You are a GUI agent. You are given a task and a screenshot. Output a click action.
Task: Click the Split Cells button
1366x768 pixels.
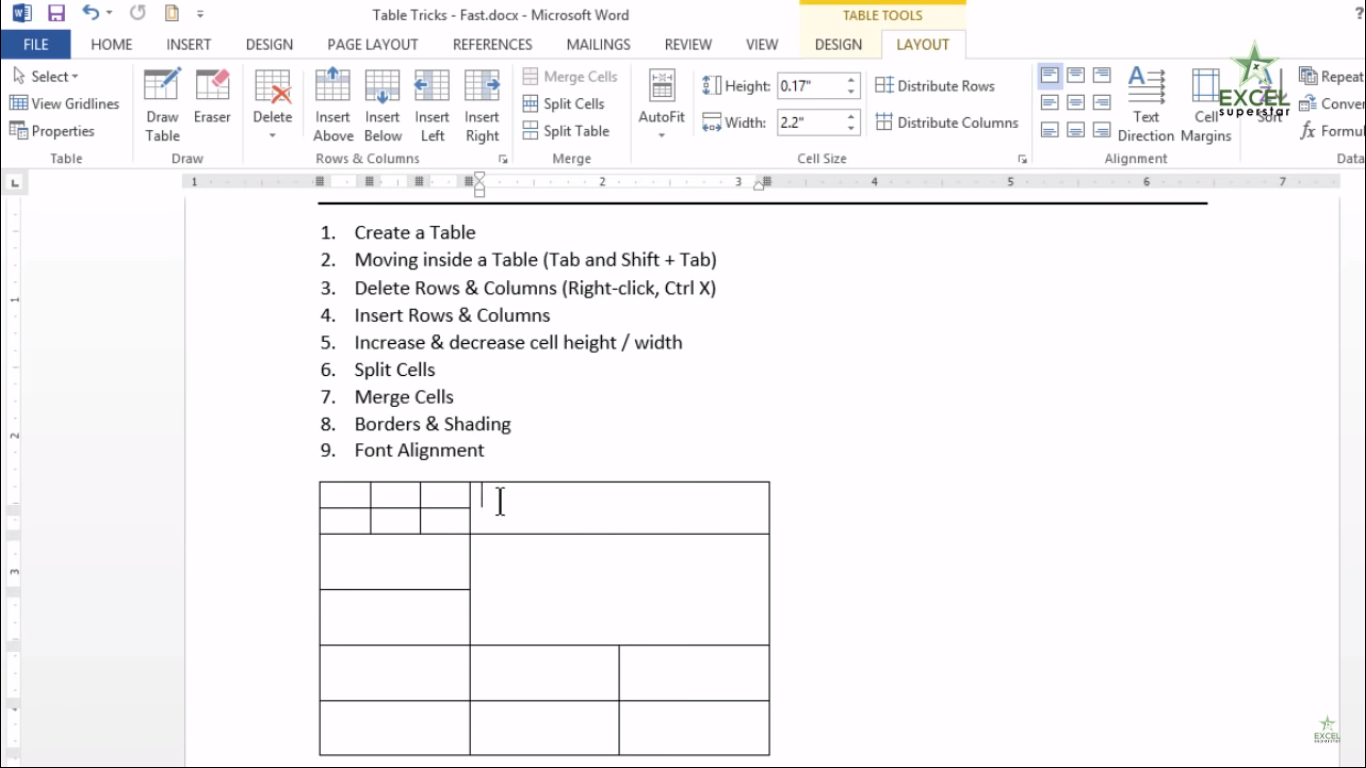pyautogui.click(x=563, y=103)
